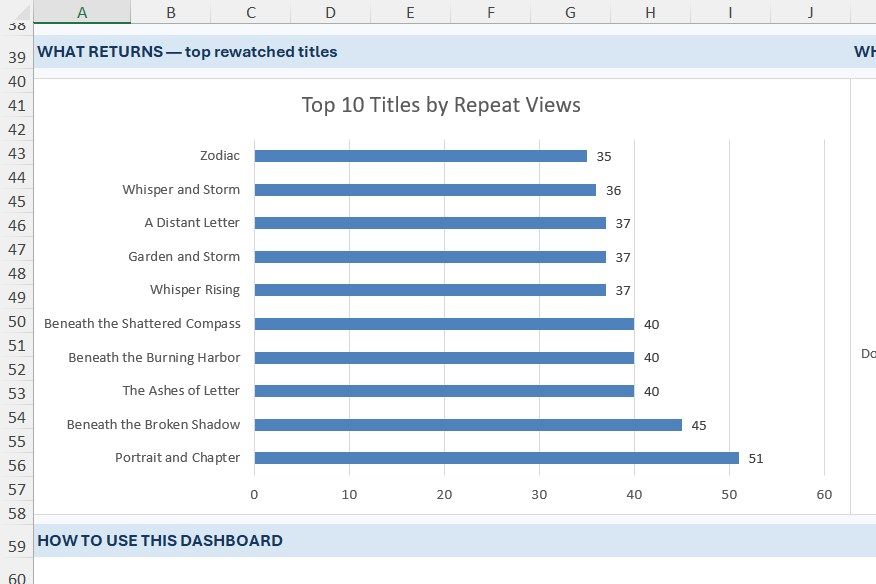Select the chart title 'Top 10 Titles by Repeat Views'

(x=441, y=105)
